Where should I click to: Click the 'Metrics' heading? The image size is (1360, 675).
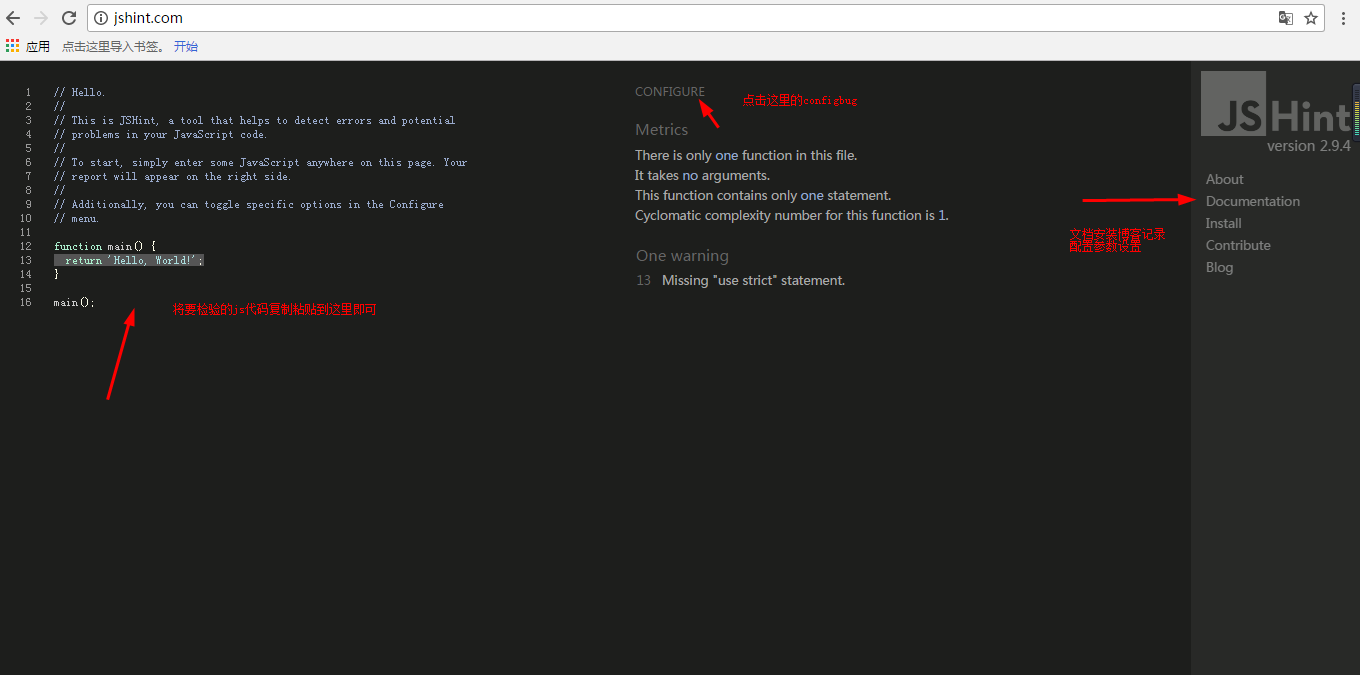click(x=662, y=129)
